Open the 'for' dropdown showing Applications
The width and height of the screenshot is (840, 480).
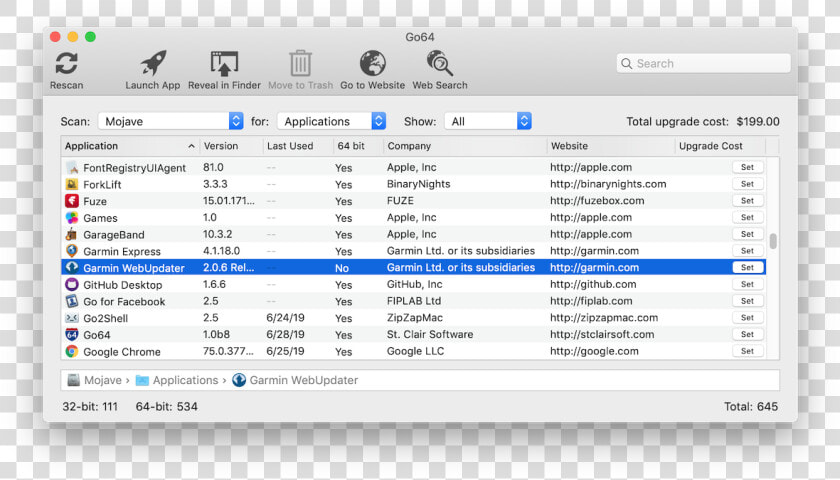coord(331,121)
